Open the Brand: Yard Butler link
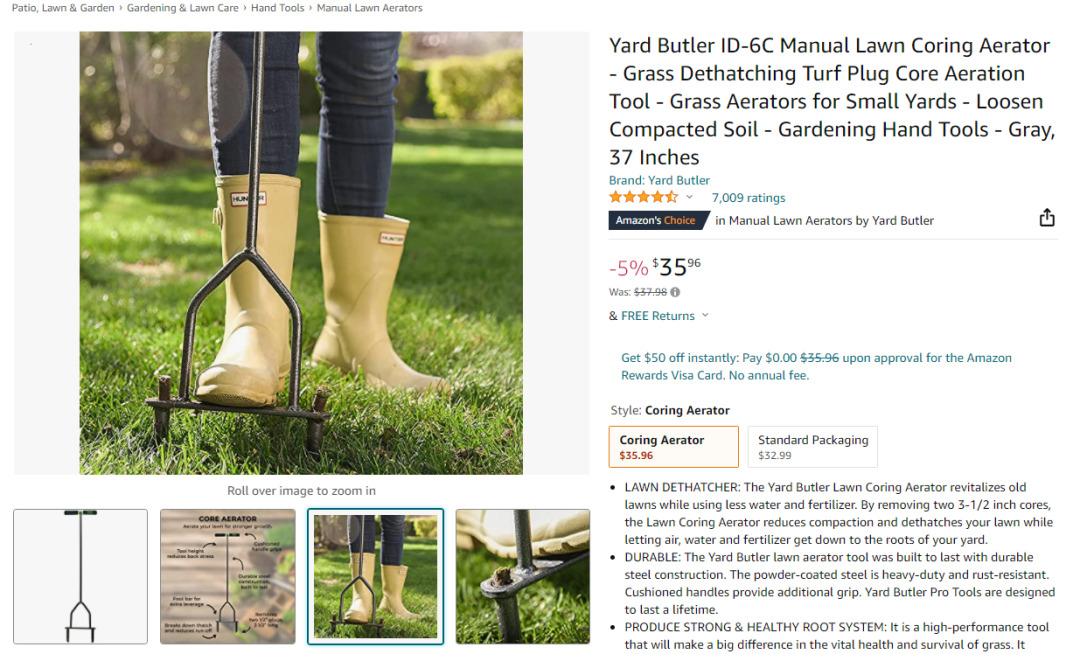This screenshot has height=654, width=1080. [658, 180]
